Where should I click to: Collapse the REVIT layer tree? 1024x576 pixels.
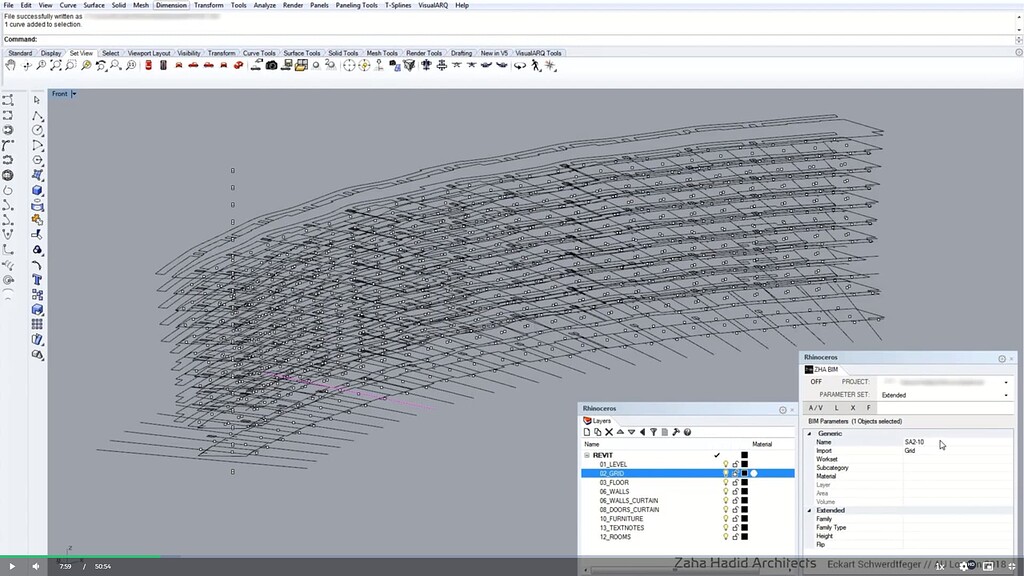point(587,455)
